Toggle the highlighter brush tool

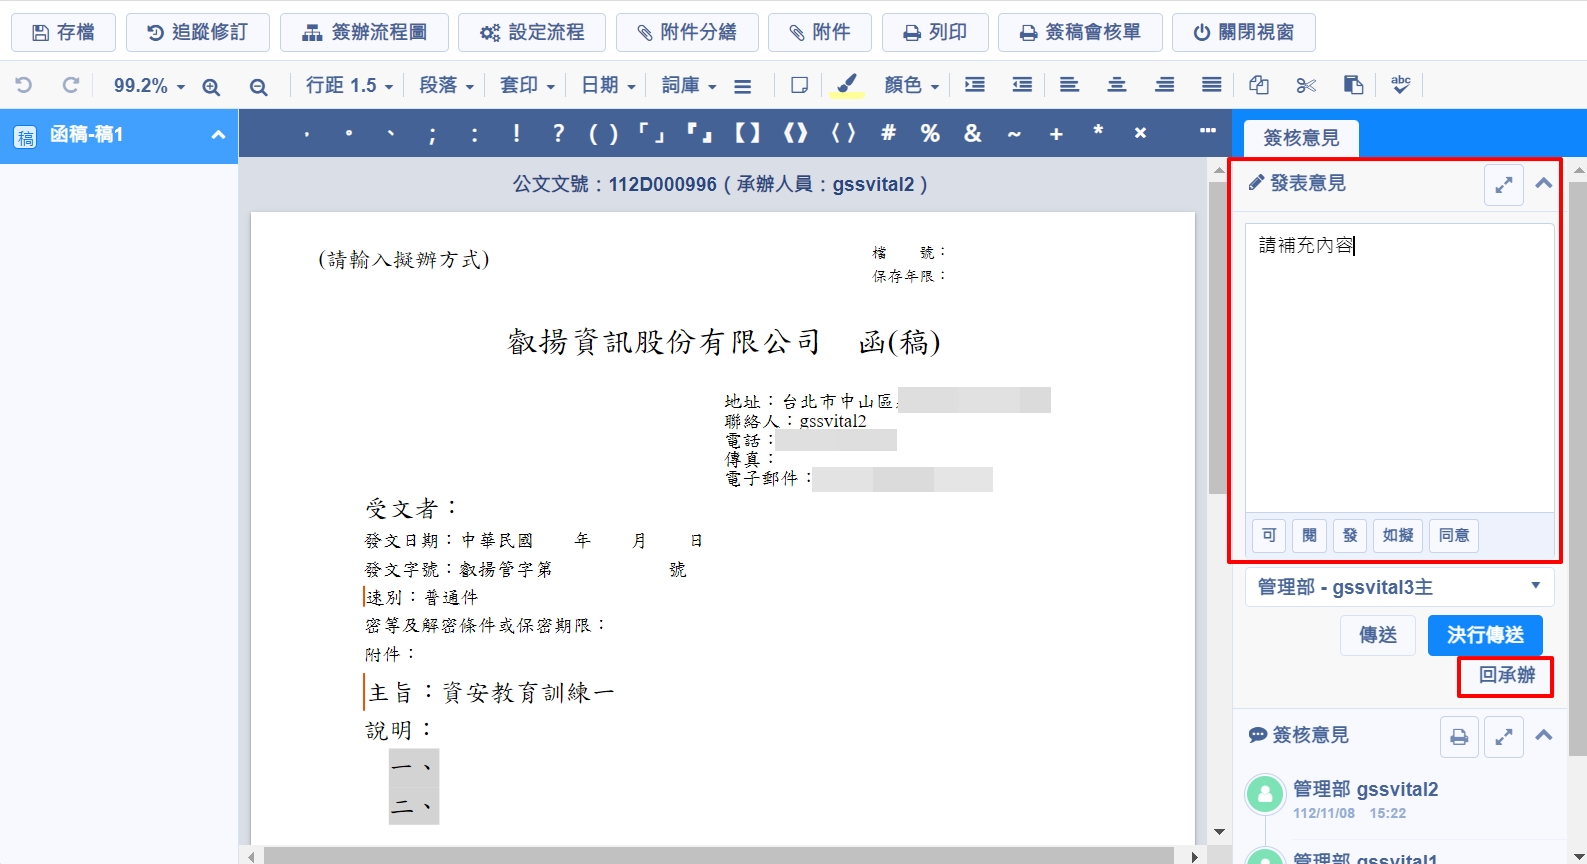[846, 85]
